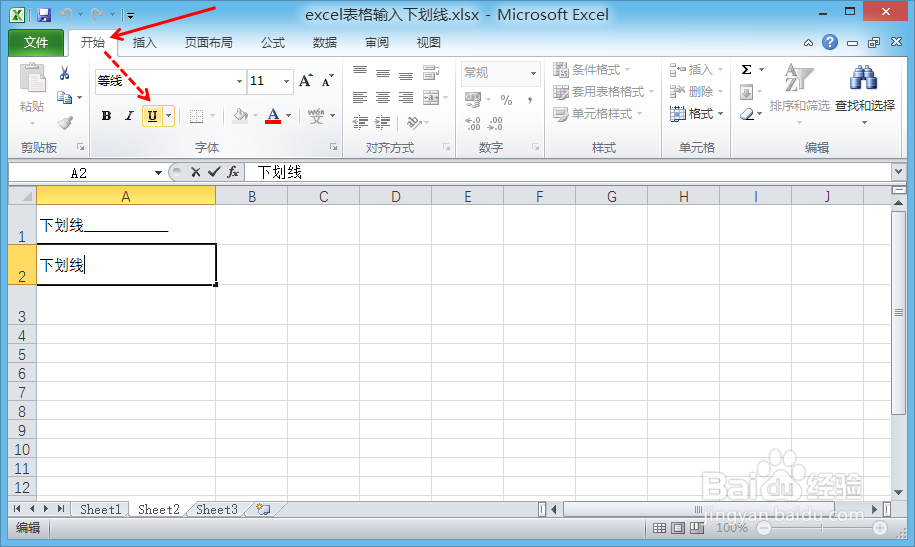Screen dimensions: 915x547
Task: Select the Format Painter brush
Action: click(x=65, y=123)
